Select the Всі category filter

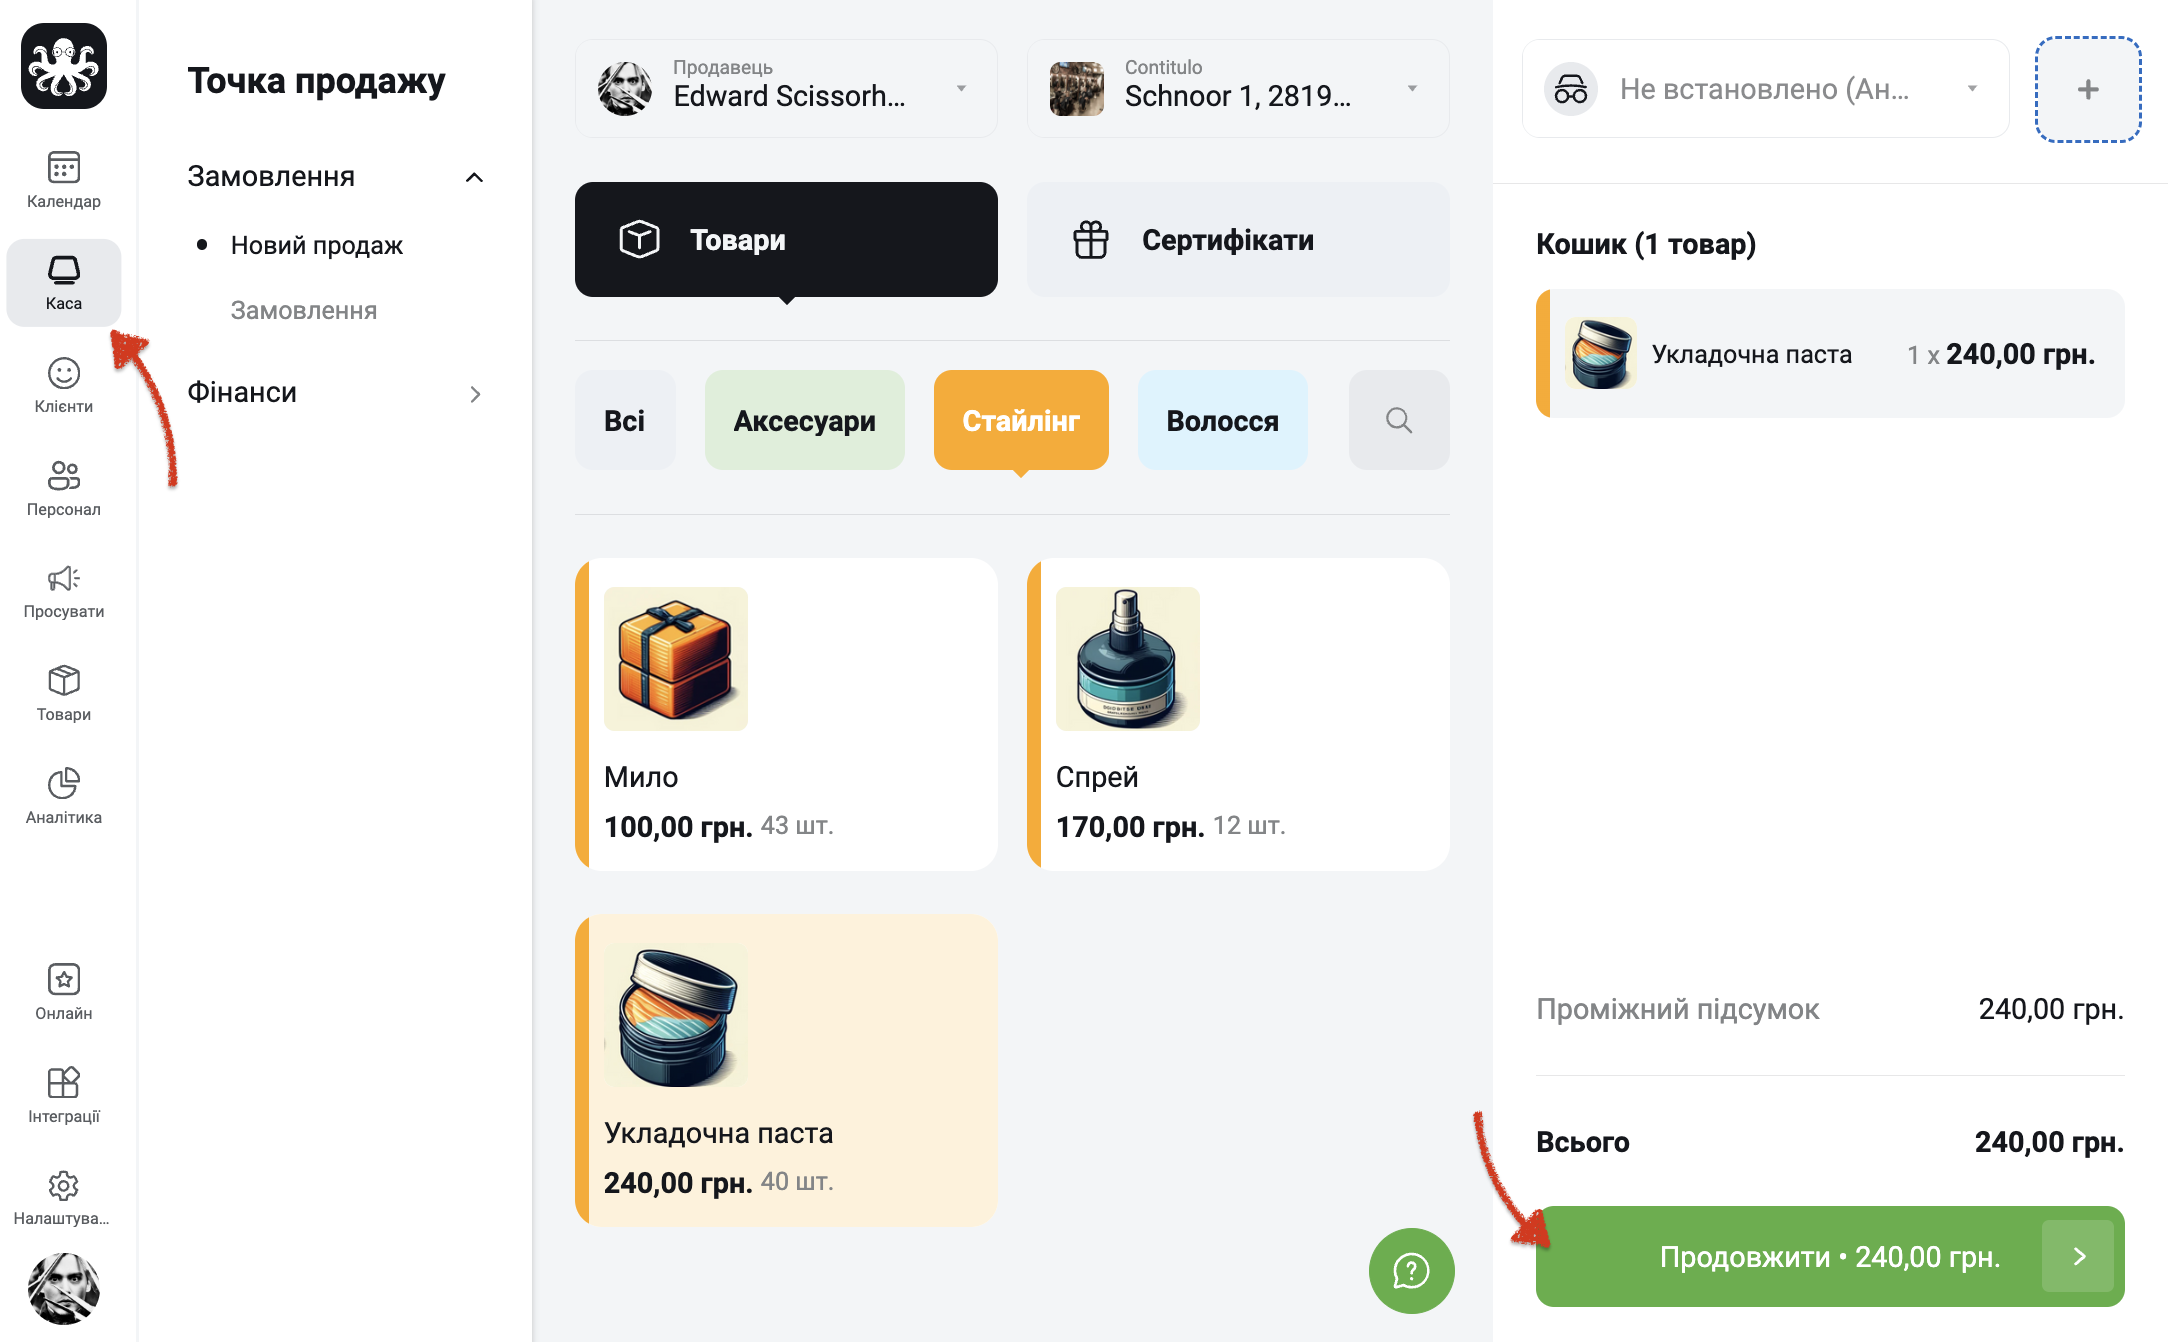point(624,420)
